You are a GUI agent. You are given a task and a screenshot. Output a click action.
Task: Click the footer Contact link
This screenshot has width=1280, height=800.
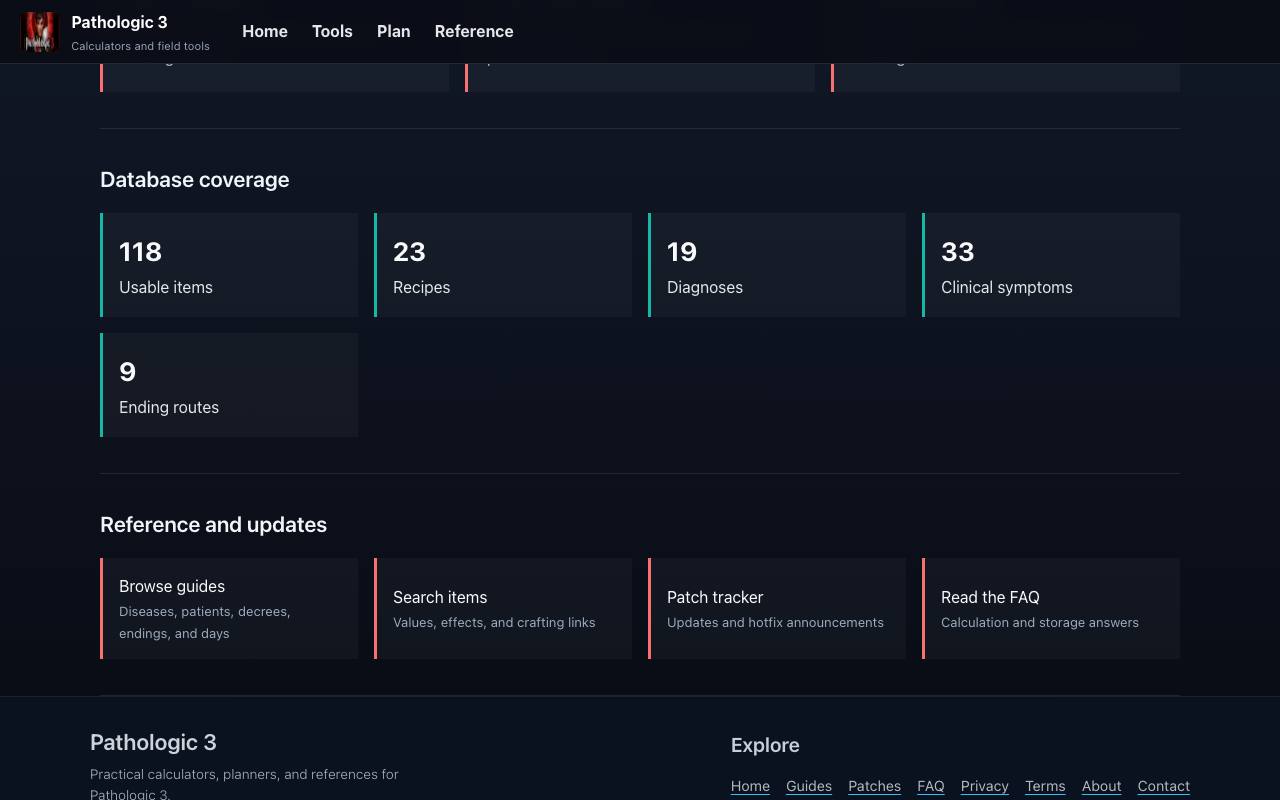[x=1164, y=786]
